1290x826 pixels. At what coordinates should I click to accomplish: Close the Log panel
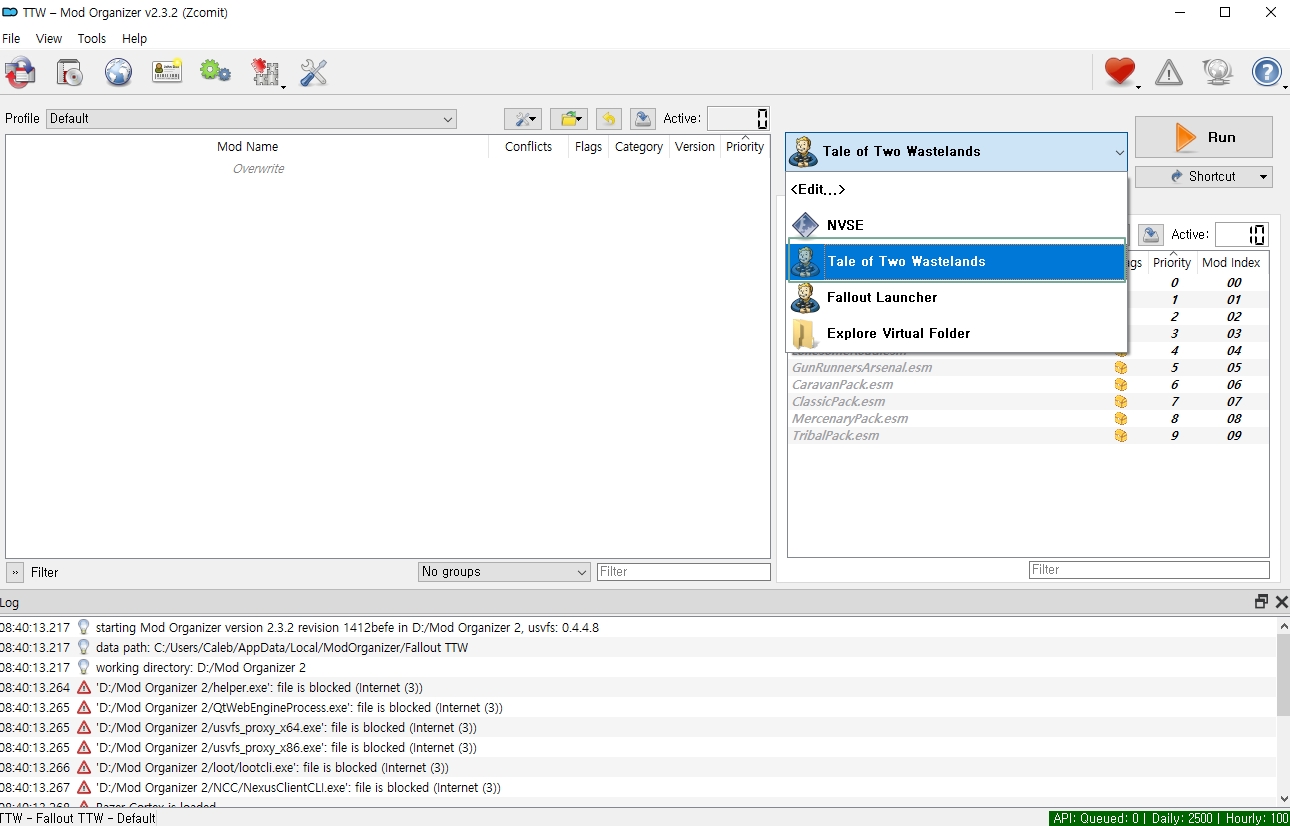click(x=1281, y=602)
